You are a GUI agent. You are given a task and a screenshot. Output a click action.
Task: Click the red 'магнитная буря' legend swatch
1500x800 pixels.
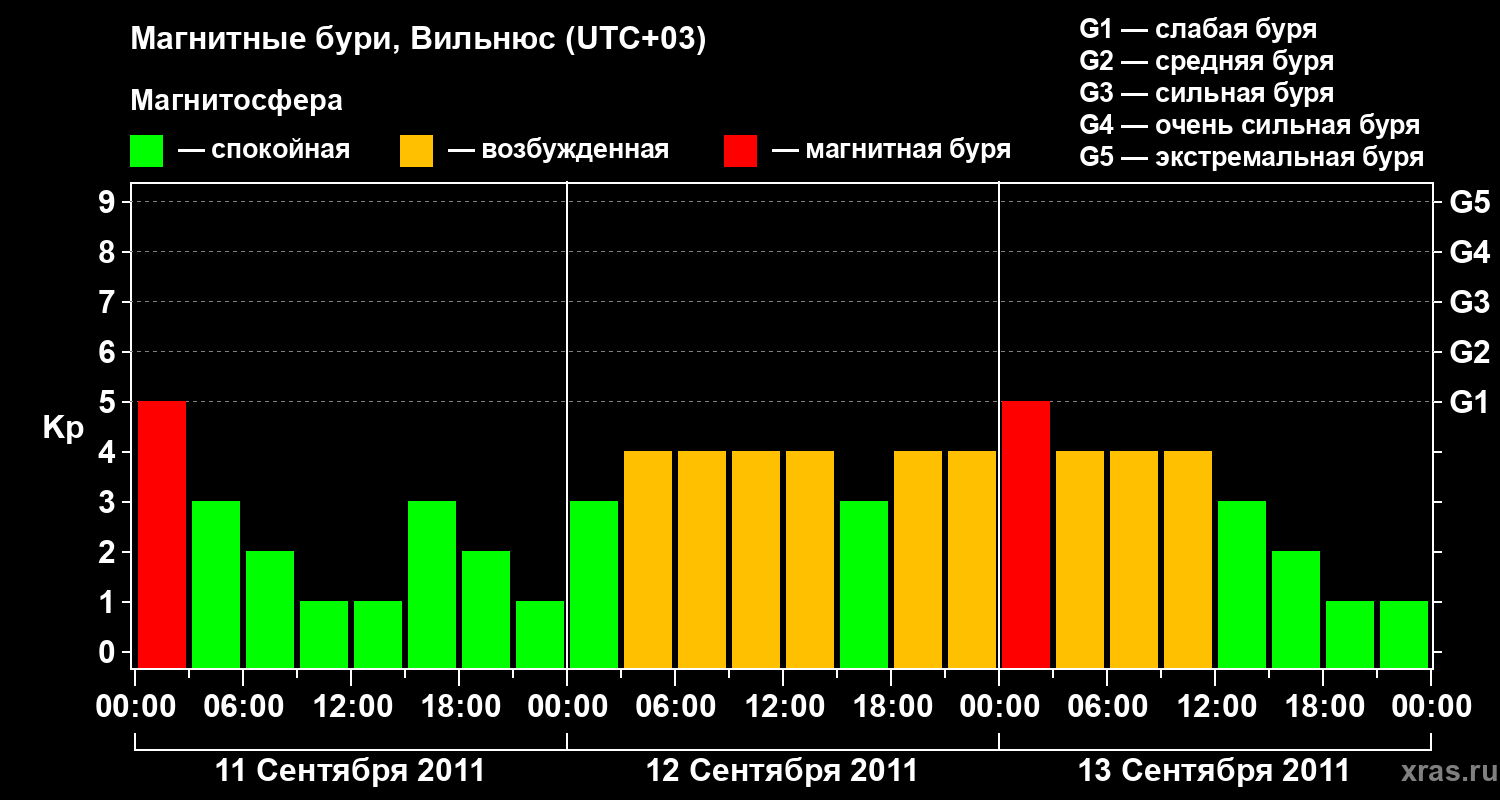[x=741, y=151]
